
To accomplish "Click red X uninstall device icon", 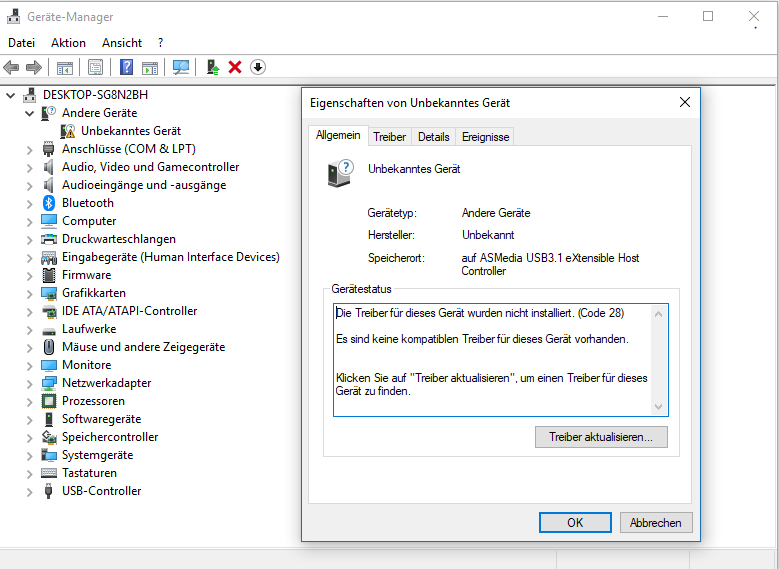I will (x=235, y=67).
